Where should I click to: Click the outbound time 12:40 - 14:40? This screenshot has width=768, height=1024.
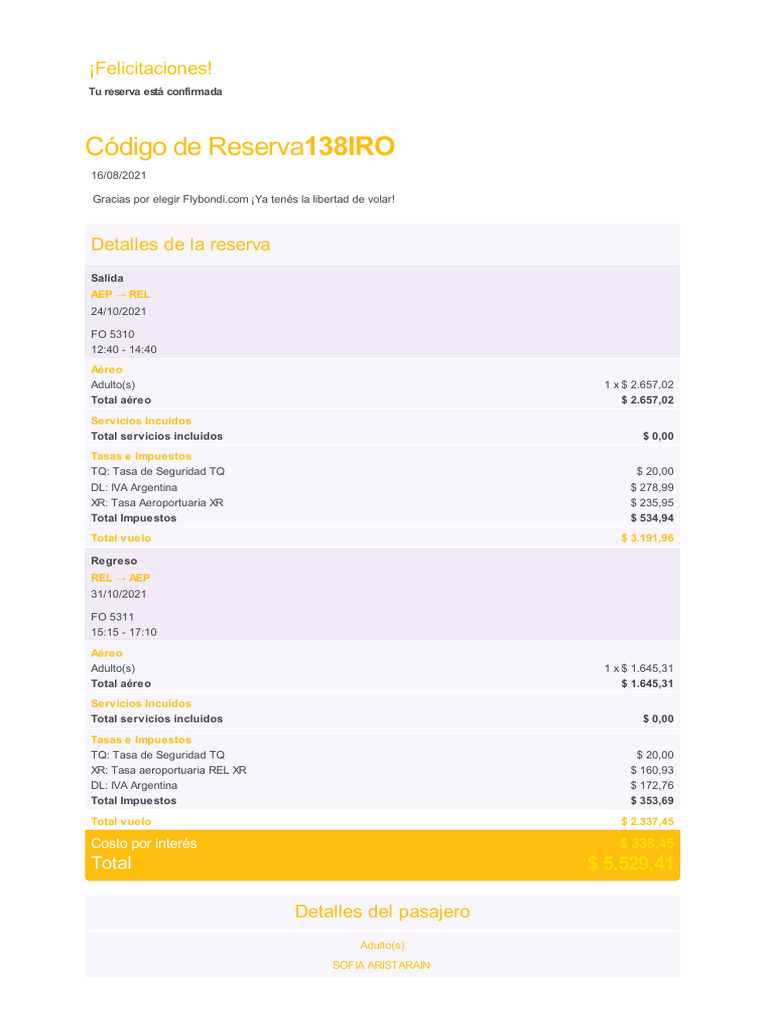(x=123, y=350)
